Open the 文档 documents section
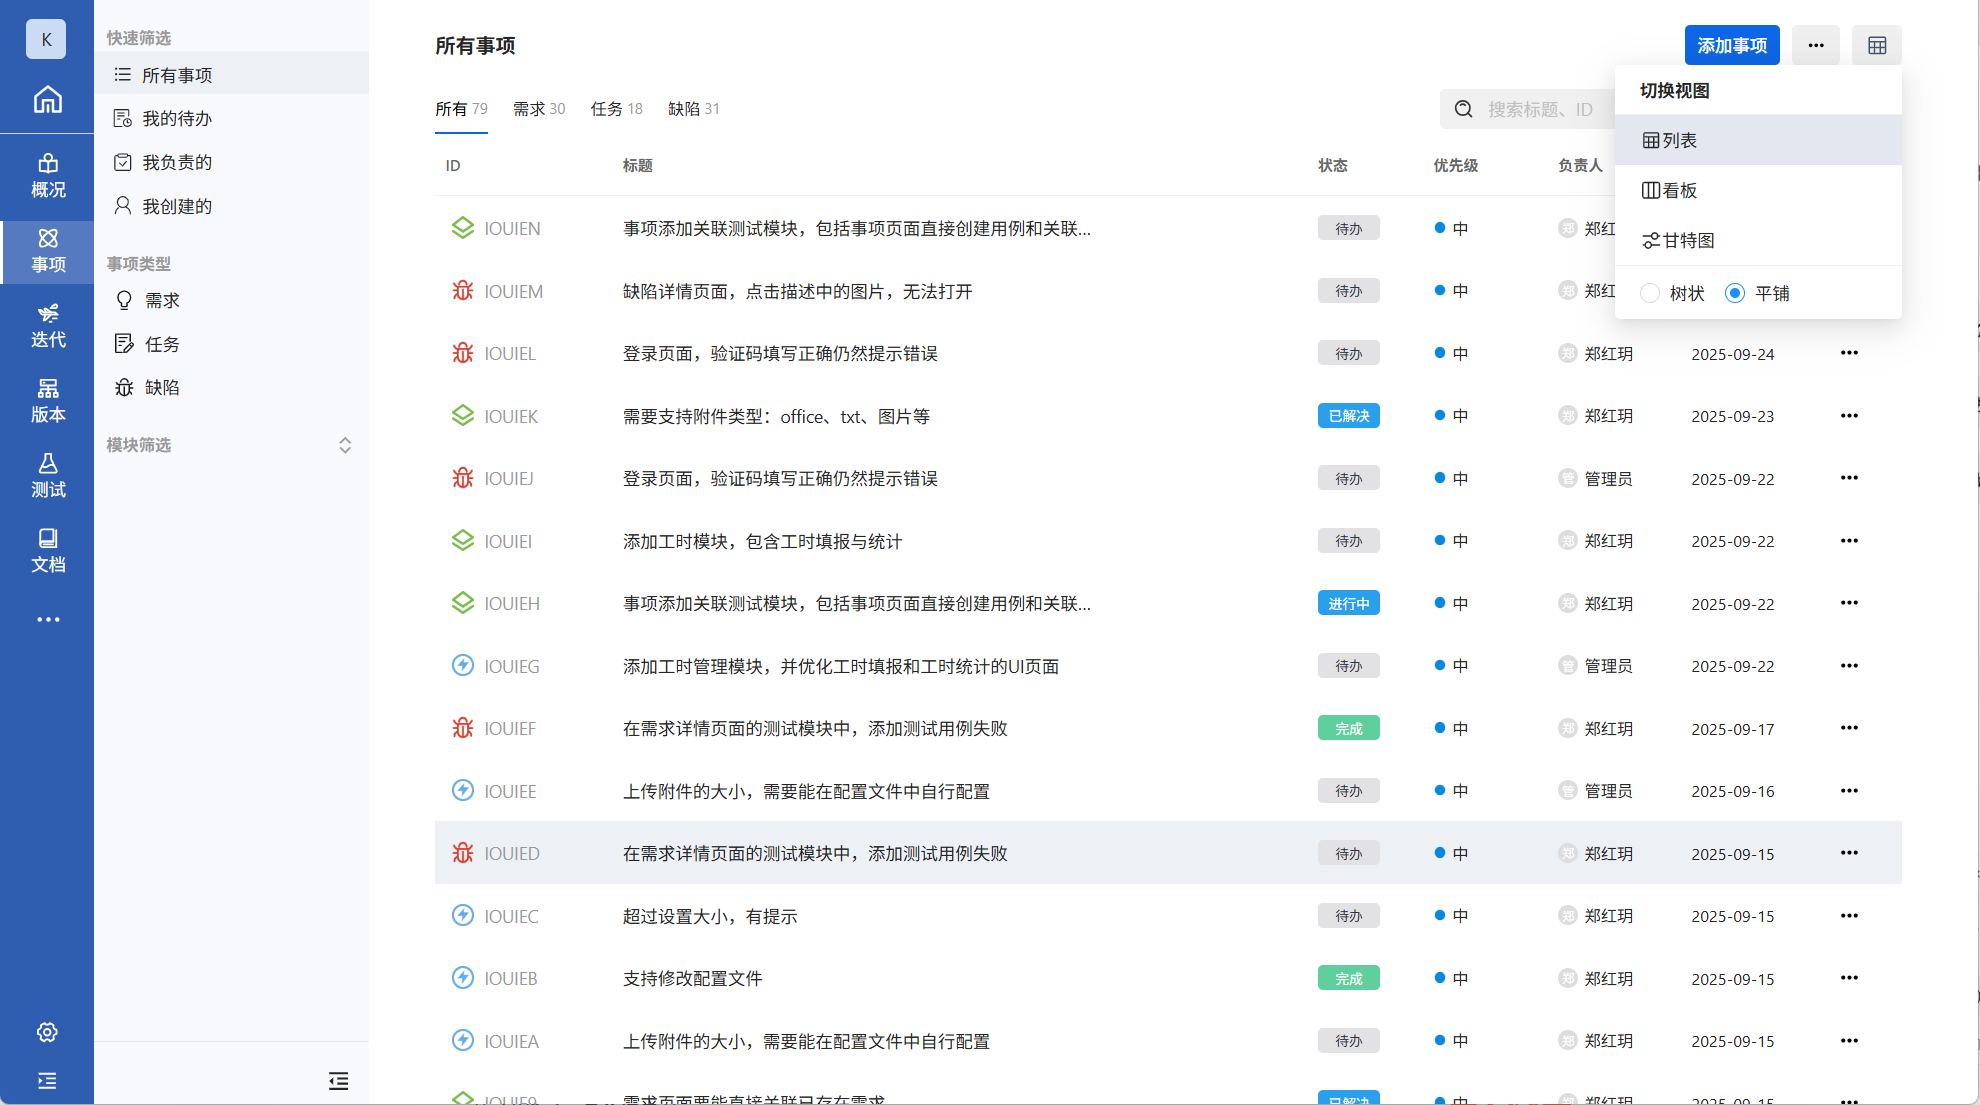Viewport: 1980px width, 1105px height. 47,551
